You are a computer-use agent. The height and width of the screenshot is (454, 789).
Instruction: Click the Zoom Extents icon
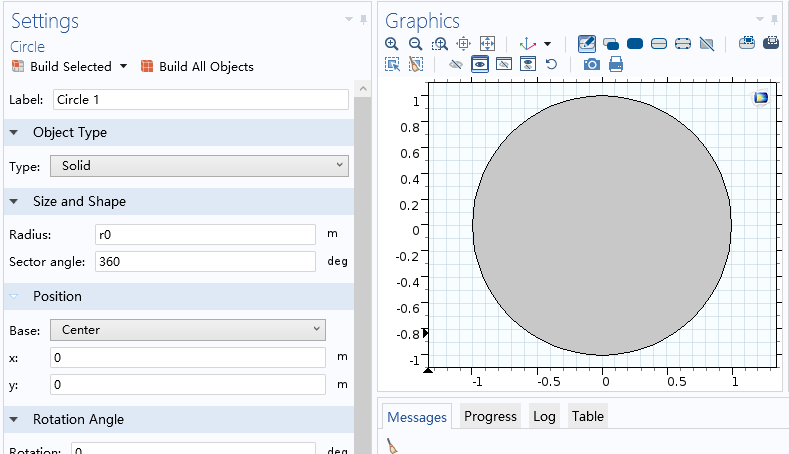click(487, 44)
